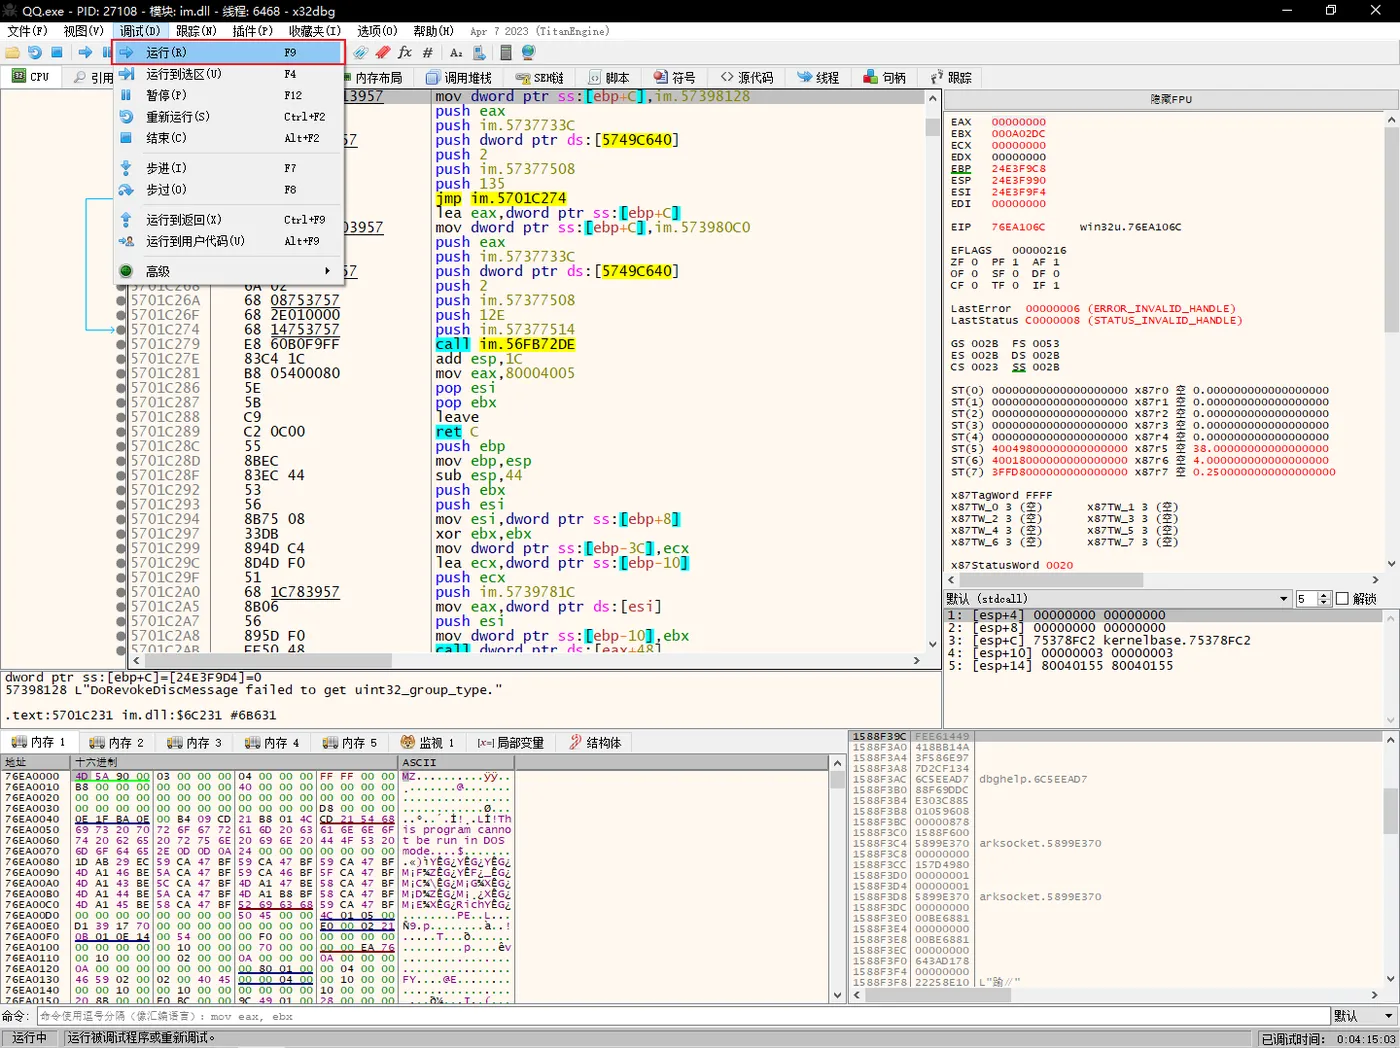Image resolution: width=1400 pixels, height=1048 pixels.
Task: Click the stop debugging square icon
Action: 57,53
